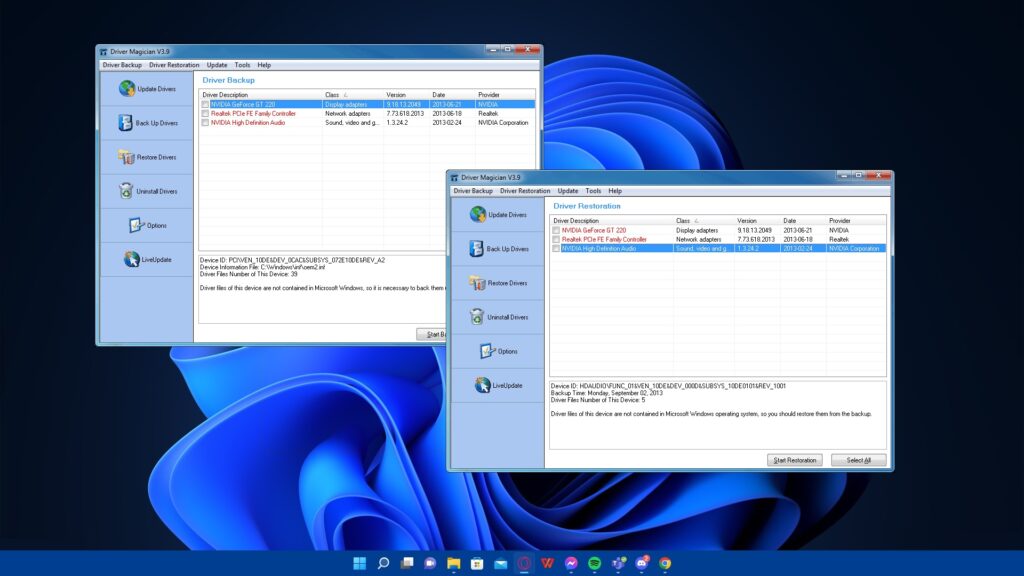Open Options in the Driver Backup window sidebar
This screenshot has width=1024, height=576.
click(147, 225)
